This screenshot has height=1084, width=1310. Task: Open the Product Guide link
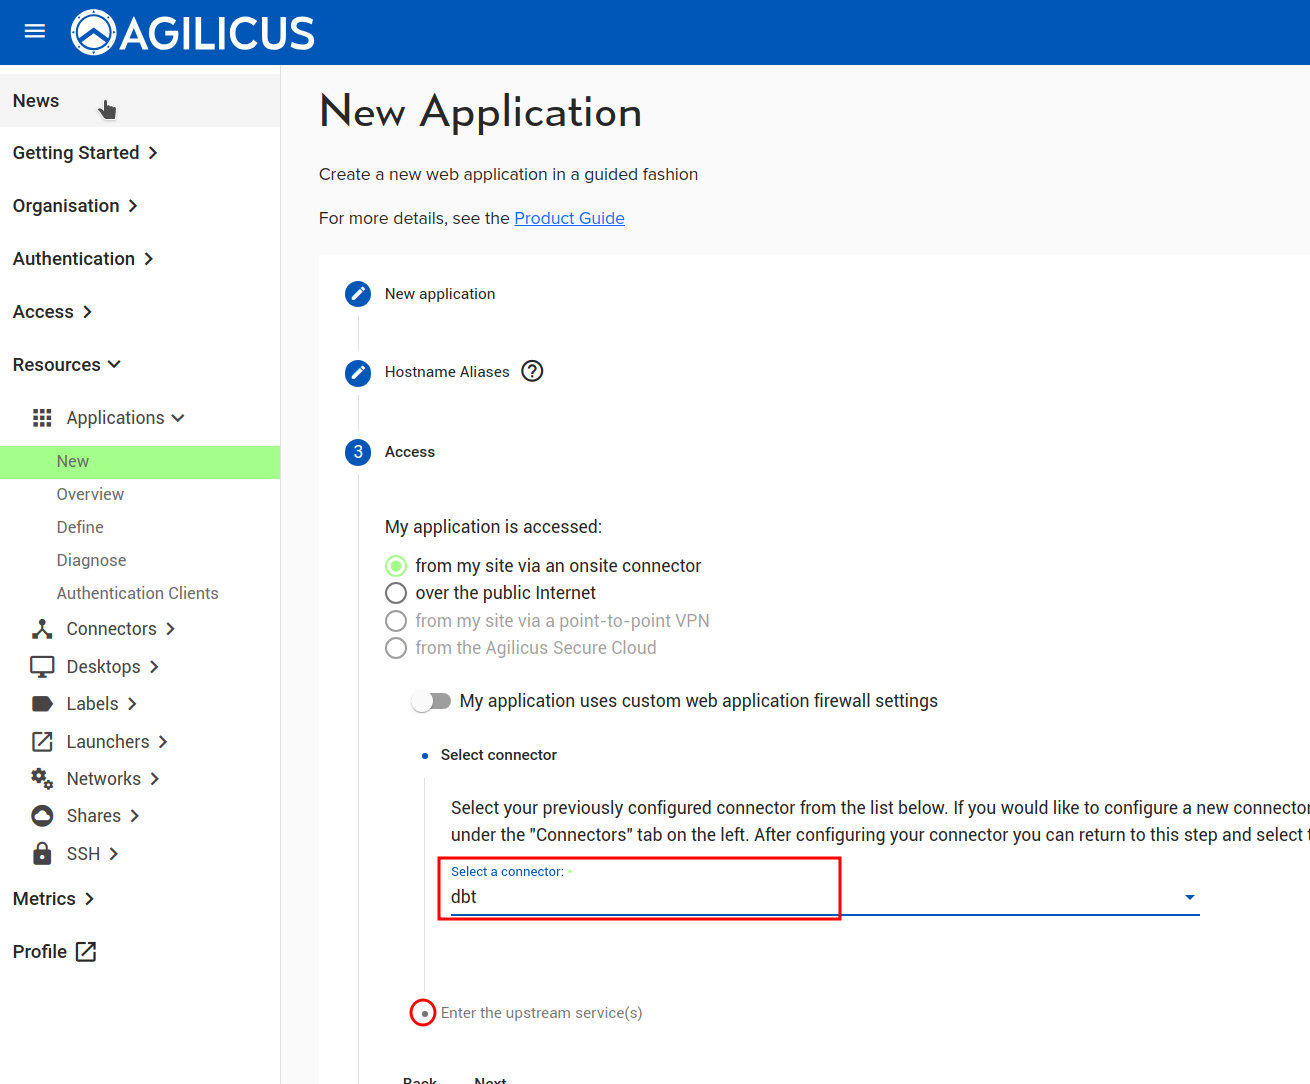click(569, 218)
